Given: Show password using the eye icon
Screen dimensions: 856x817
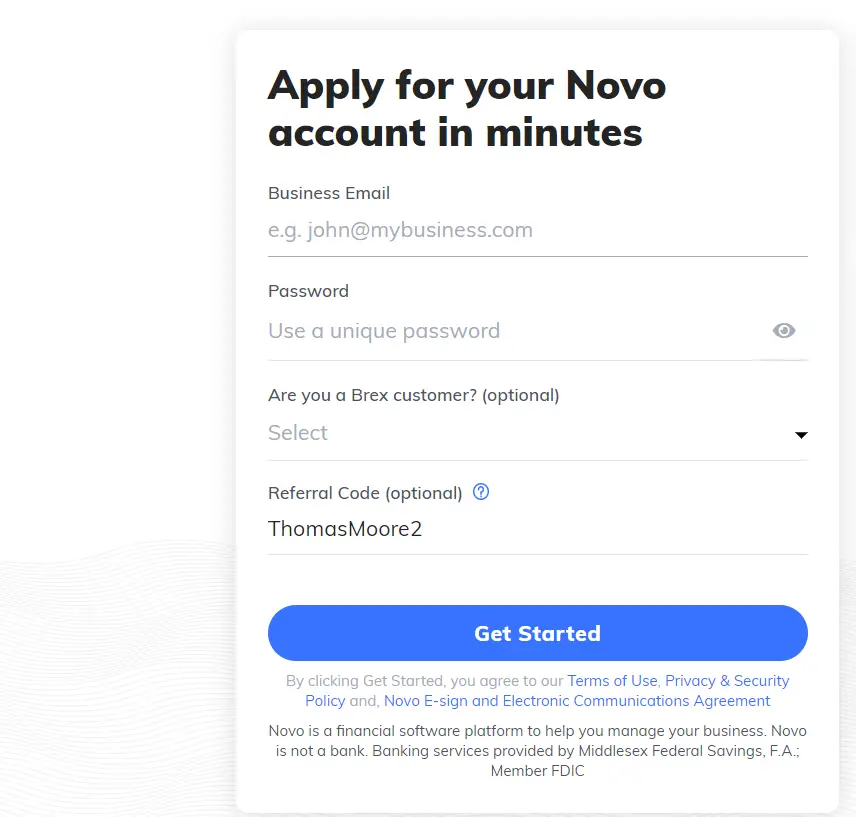Looking at the screenshot, I should [x=783, y=330].
